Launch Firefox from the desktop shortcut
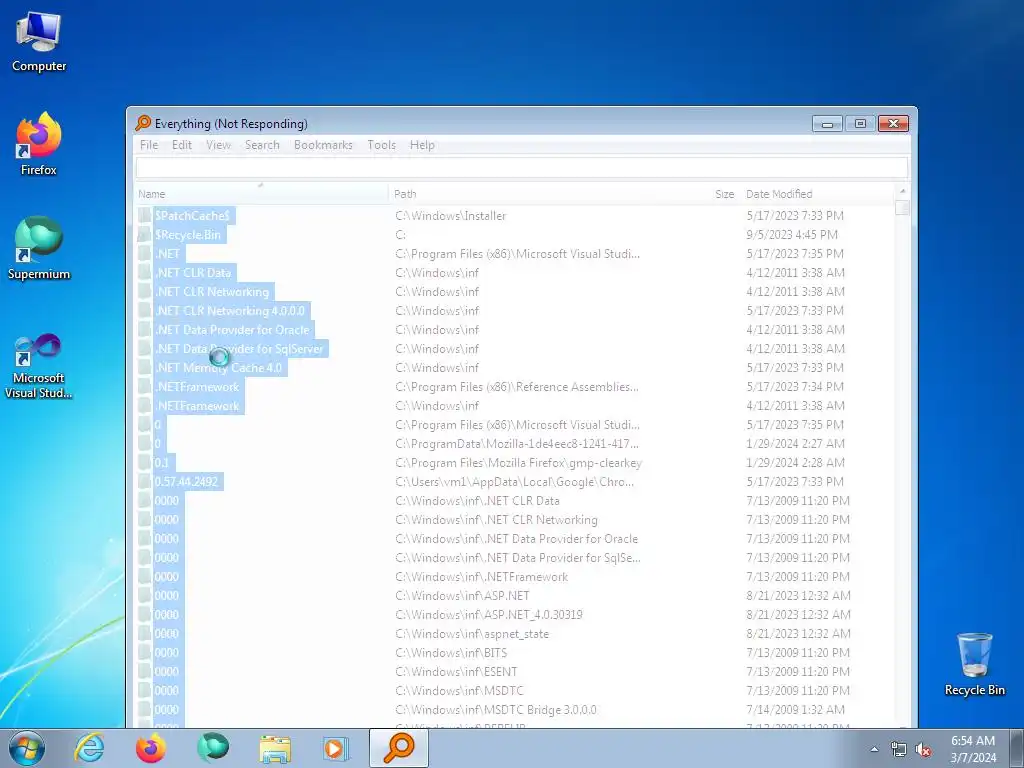1024x768 pixels. [39, 144]
